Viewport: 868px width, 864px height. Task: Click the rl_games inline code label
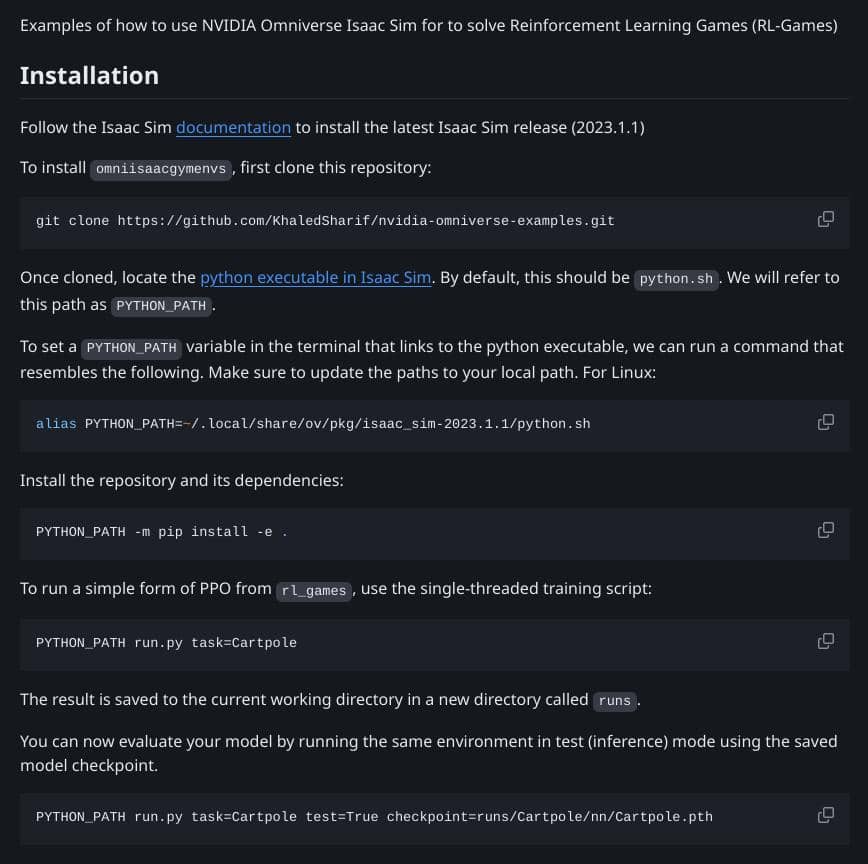(313, 590)
